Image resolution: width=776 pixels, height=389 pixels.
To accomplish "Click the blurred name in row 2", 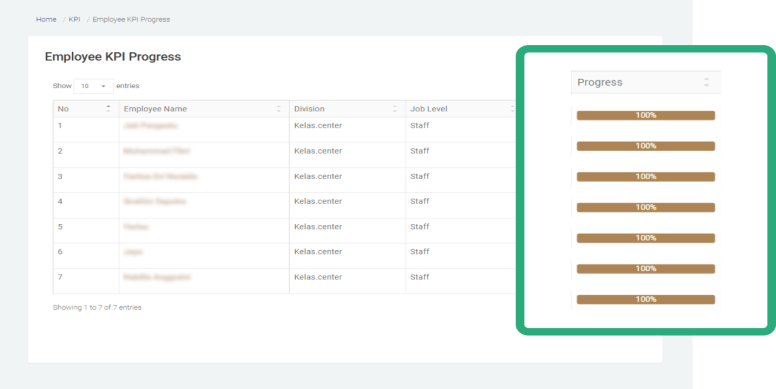I will 156,151.
